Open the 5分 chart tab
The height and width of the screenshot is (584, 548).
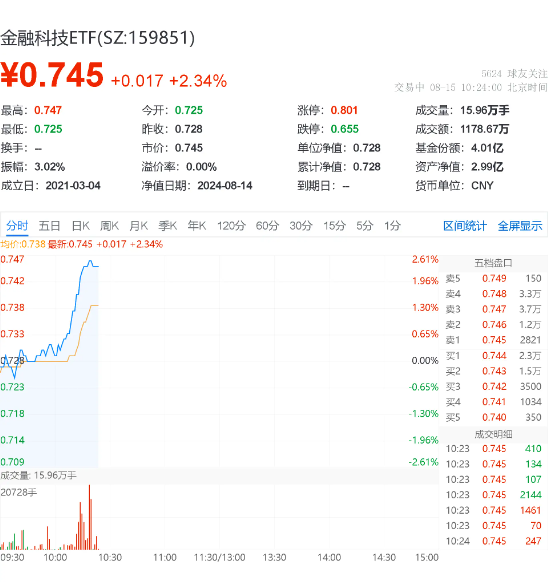(x=364, y=226)
